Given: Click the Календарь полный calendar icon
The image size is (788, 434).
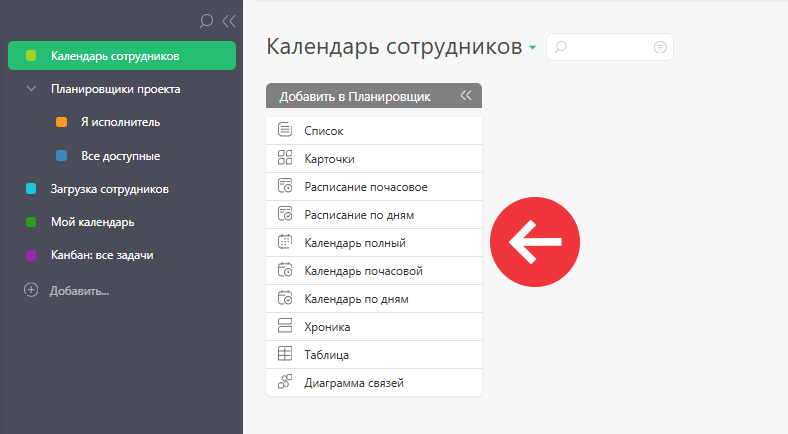Looking at the screenshot, I should click(285, 242).
